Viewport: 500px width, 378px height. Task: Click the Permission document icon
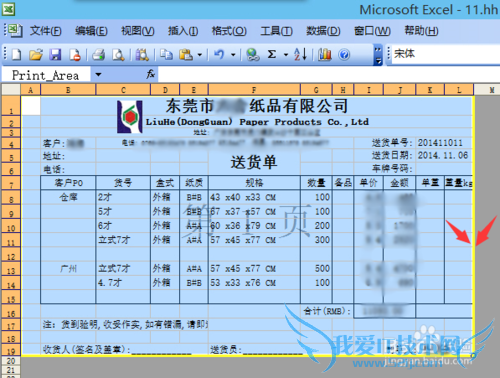(x=75, y=54)
